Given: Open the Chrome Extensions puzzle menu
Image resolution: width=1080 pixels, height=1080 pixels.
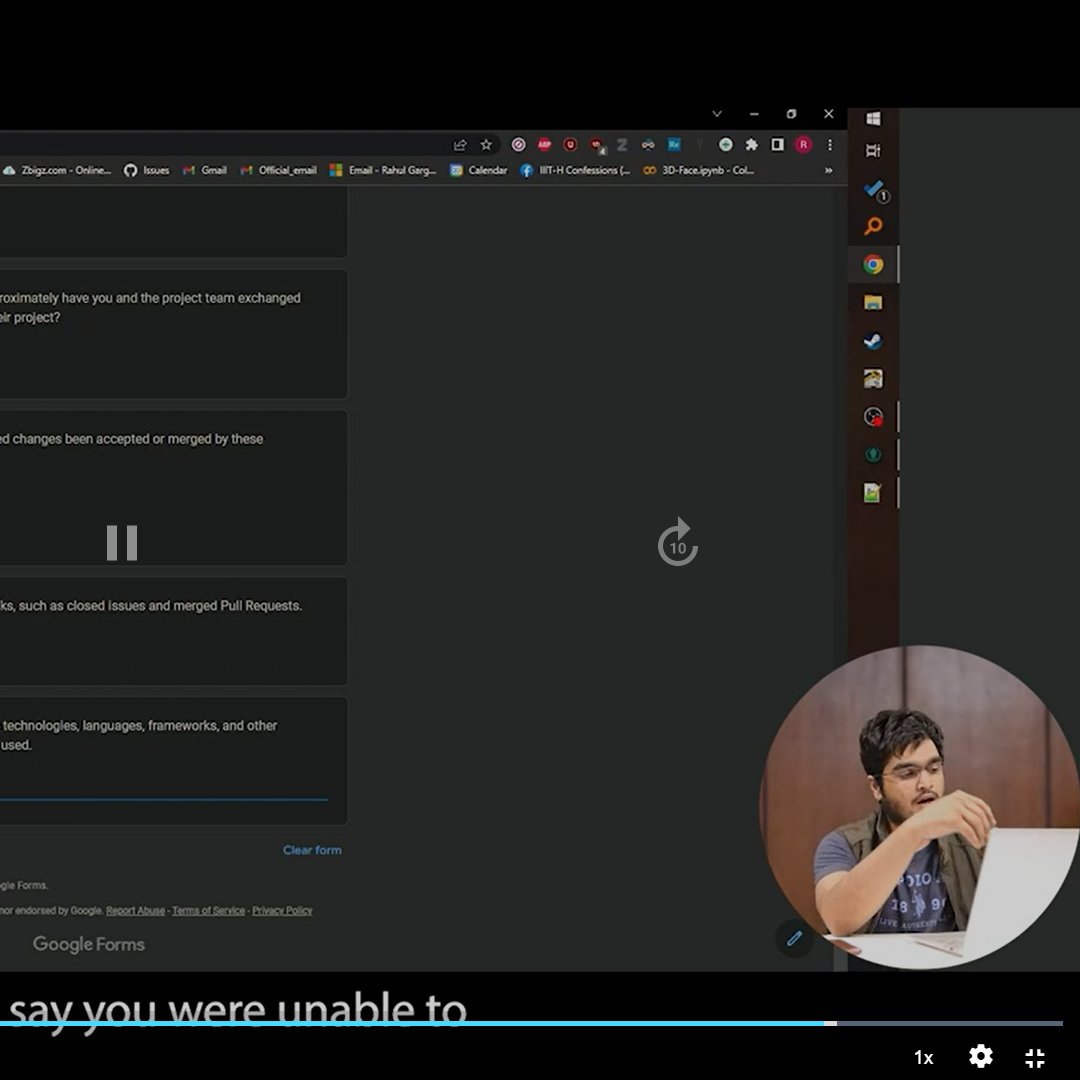Looking at the screenshot, I should pos(751,145).
